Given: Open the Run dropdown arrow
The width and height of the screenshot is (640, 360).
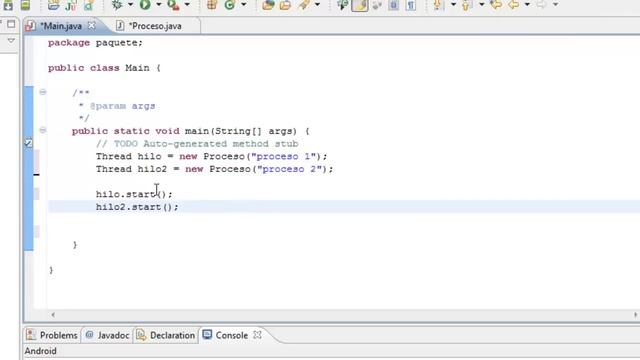Looking at the screenshot, I should tap(159, 4).
